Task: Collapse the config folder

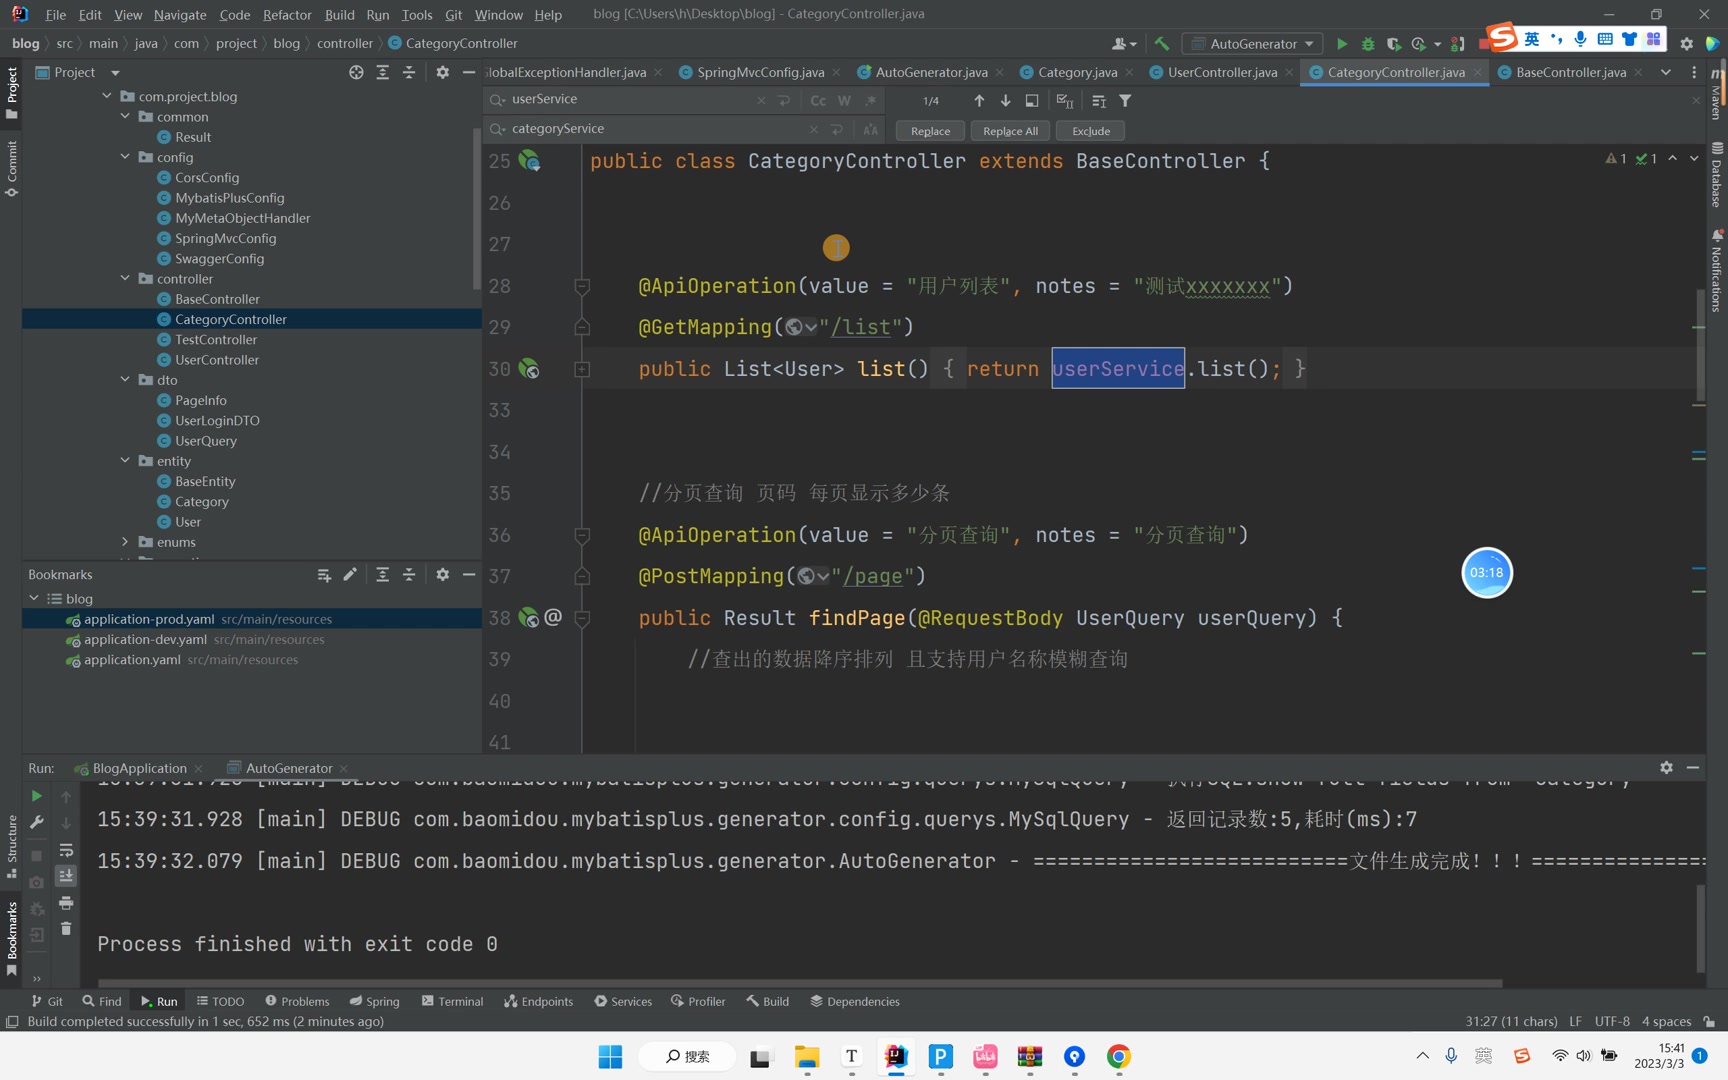Action: 126,157
